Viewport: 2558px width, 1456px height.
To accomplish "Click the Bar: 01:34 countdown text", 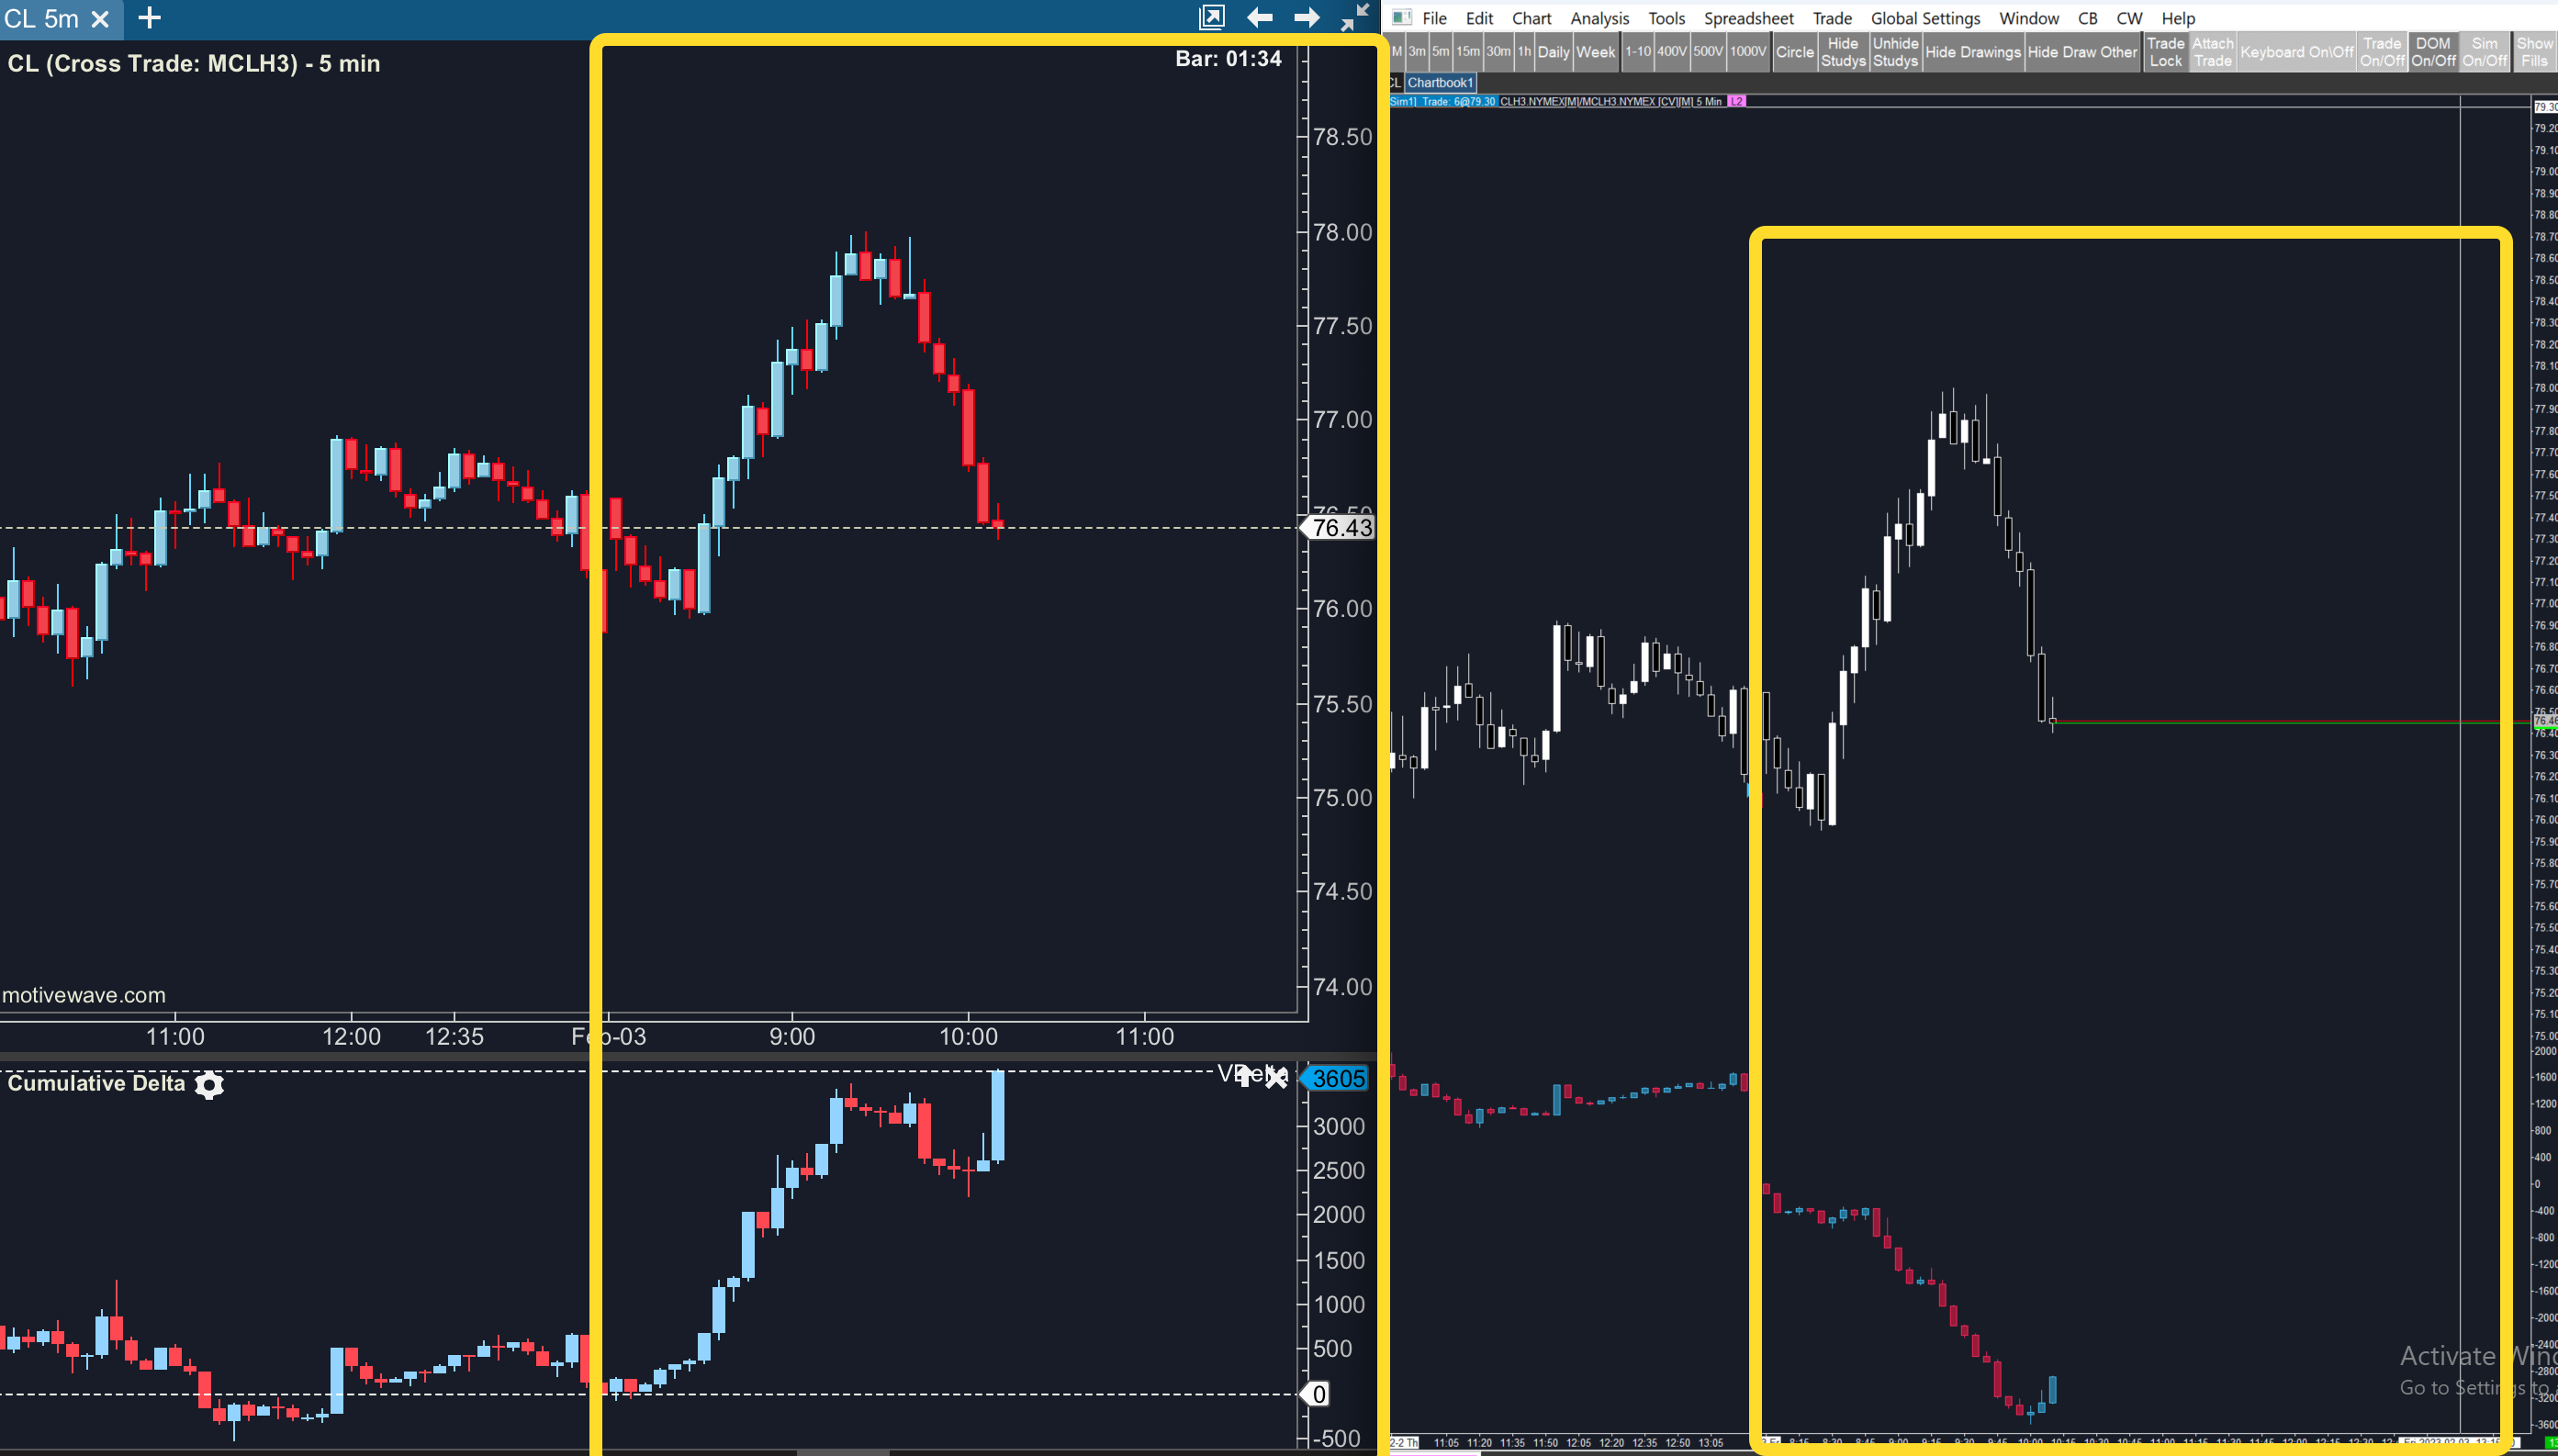I will pos(1228,59).
